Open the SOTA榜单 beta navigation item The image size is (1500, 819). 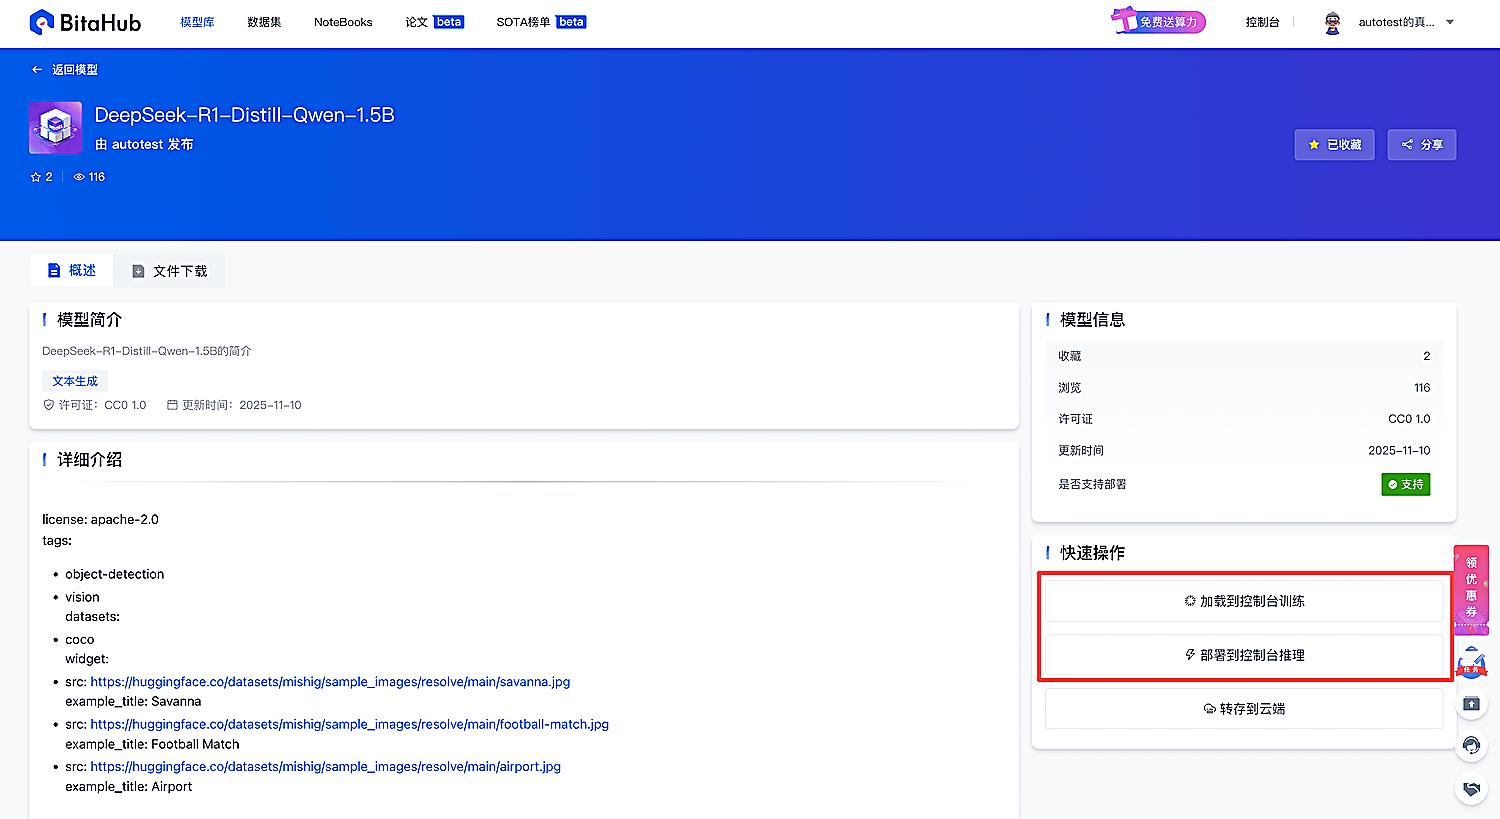click(541, 22)
